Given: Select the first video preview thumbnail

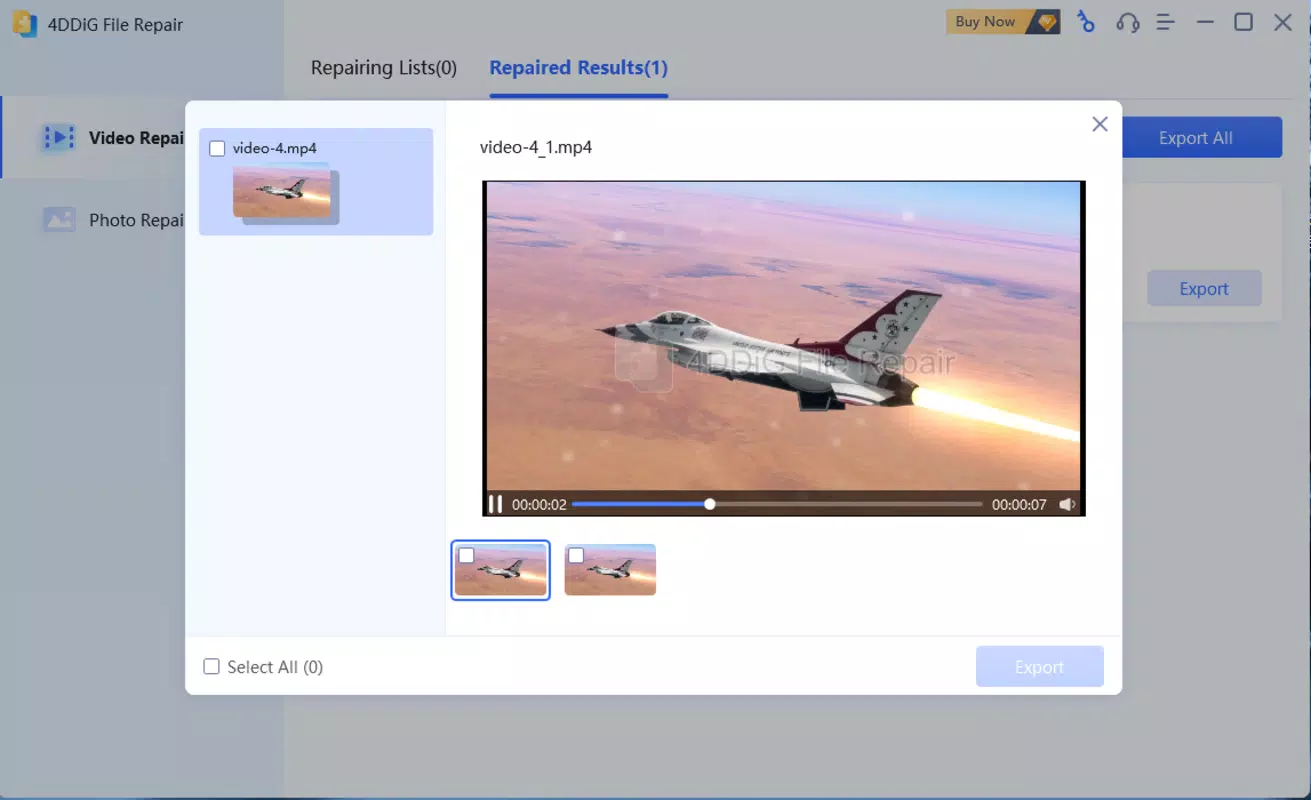Looking at the screenshot, I should point(500,570).
